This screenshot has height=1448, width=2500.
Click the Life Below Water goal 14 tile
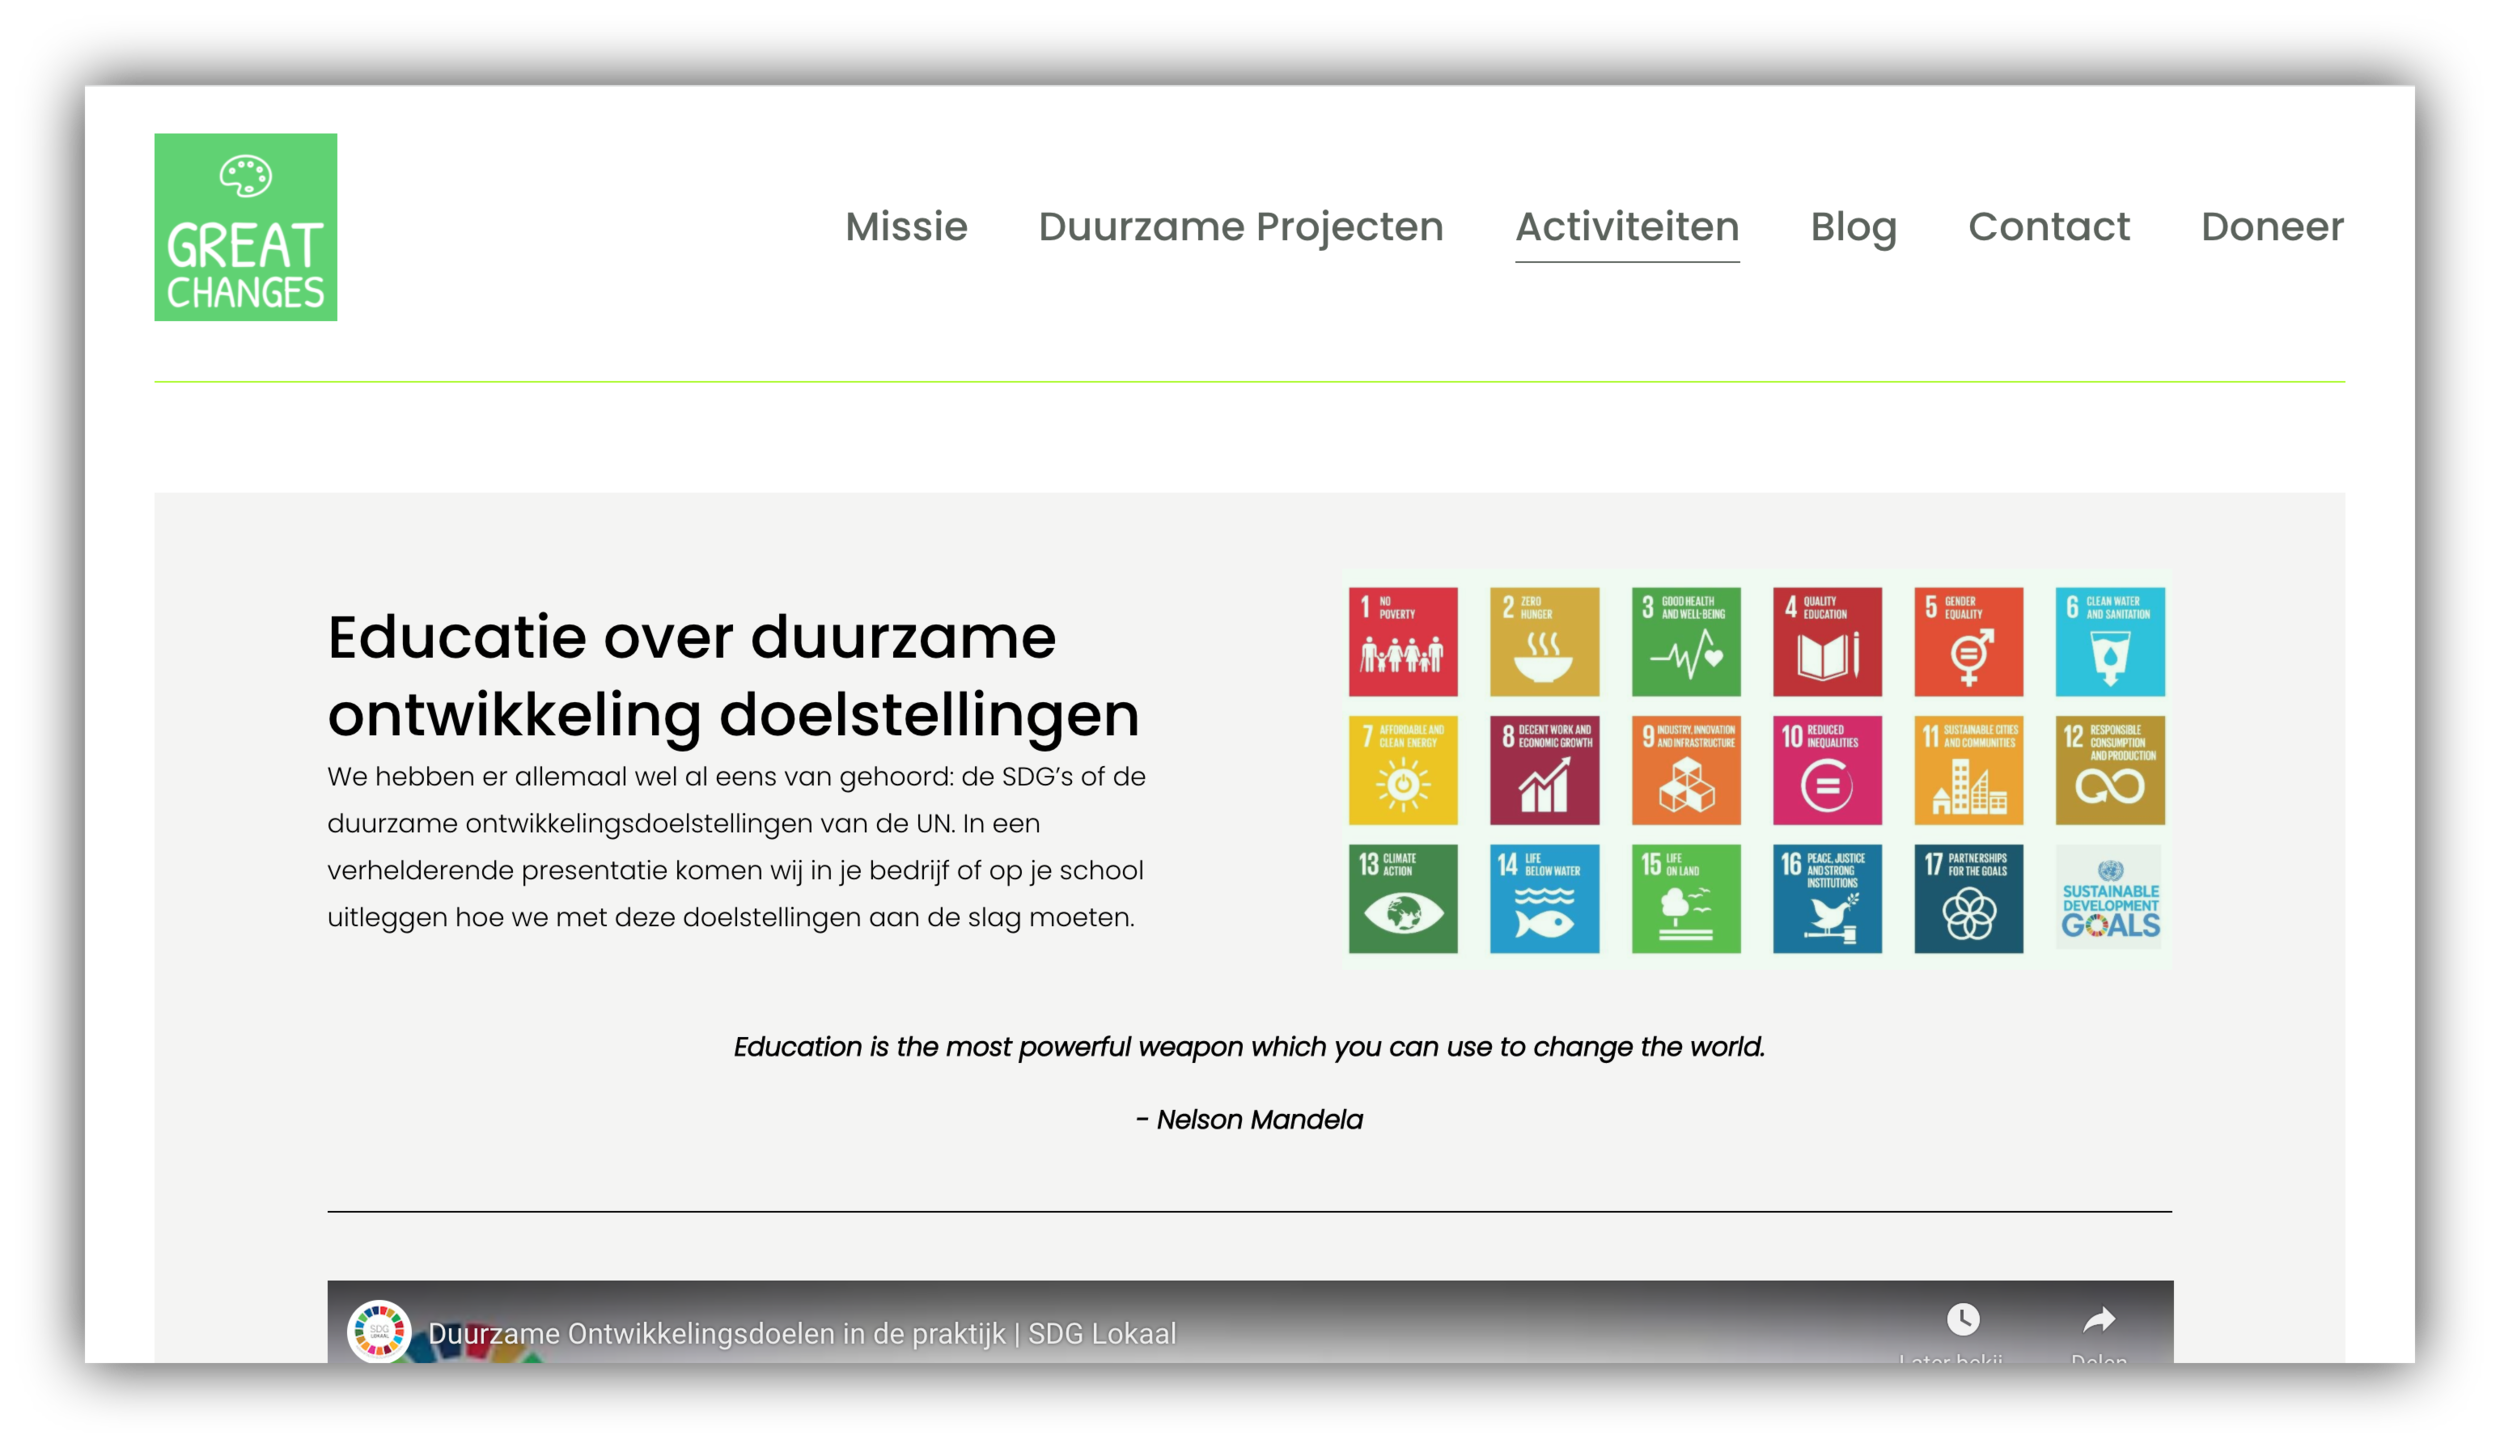pos(1543,898)
